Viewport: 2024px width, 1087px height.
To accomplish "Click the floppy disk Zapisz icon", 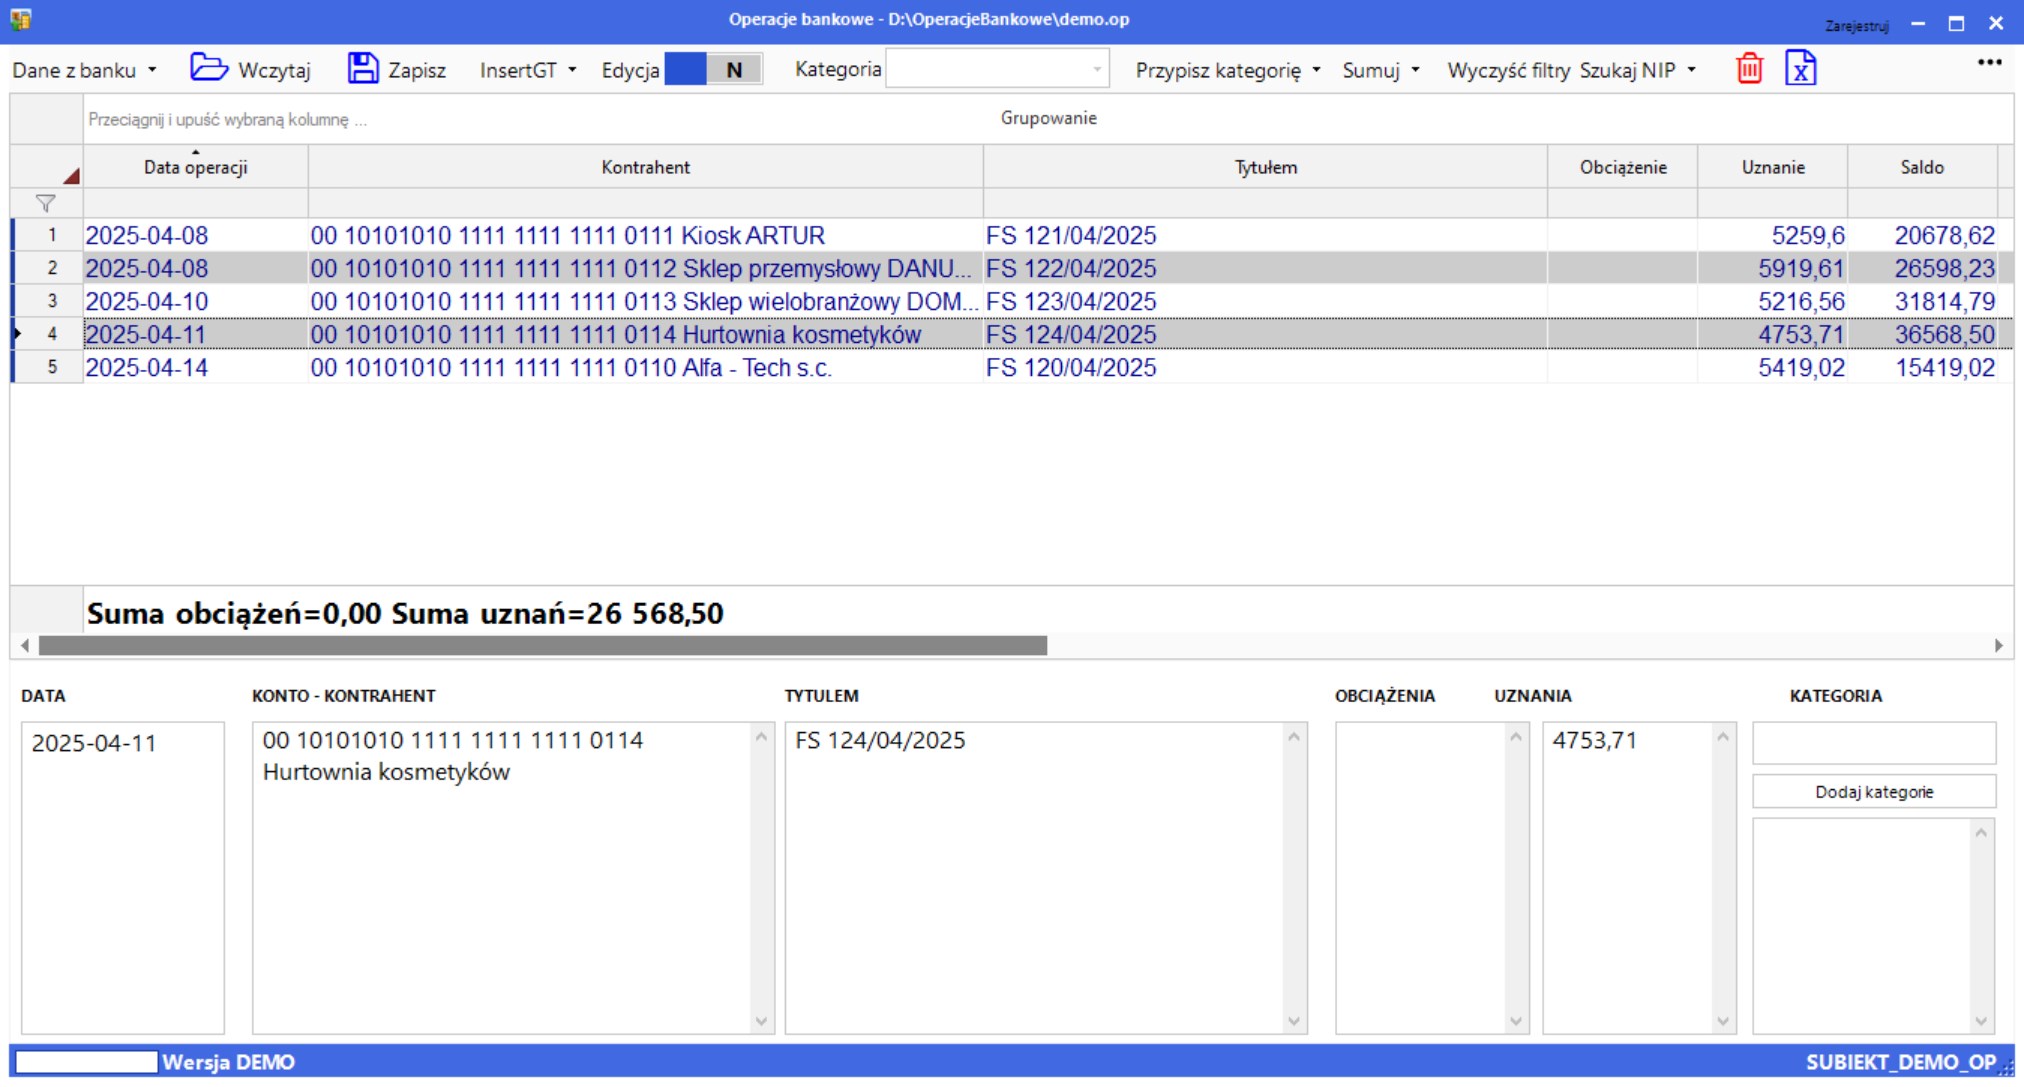I will pos(363,68).
